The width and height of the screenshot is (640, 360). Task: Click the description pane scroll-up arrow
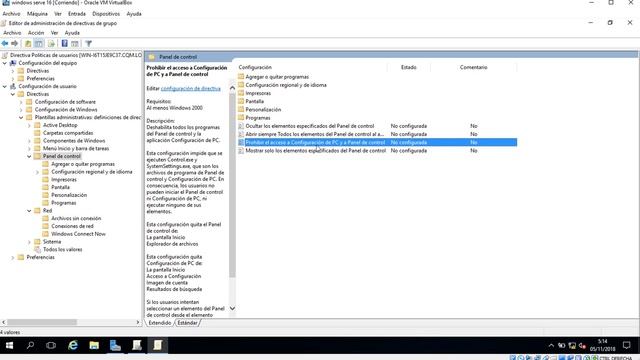[232, 87]
